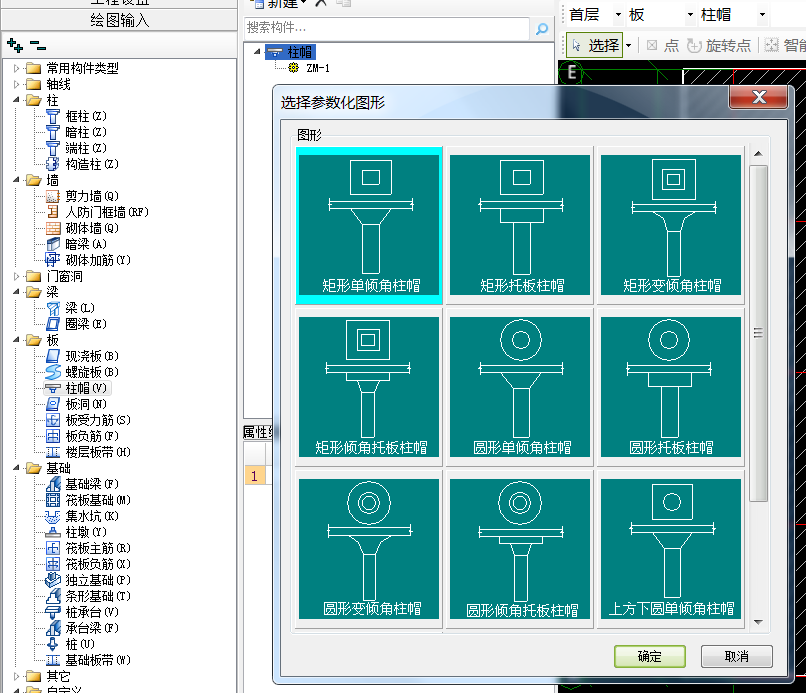Collapse the 板 folder
This screenshot has height=693, width=806.
[x=16, y=340]
